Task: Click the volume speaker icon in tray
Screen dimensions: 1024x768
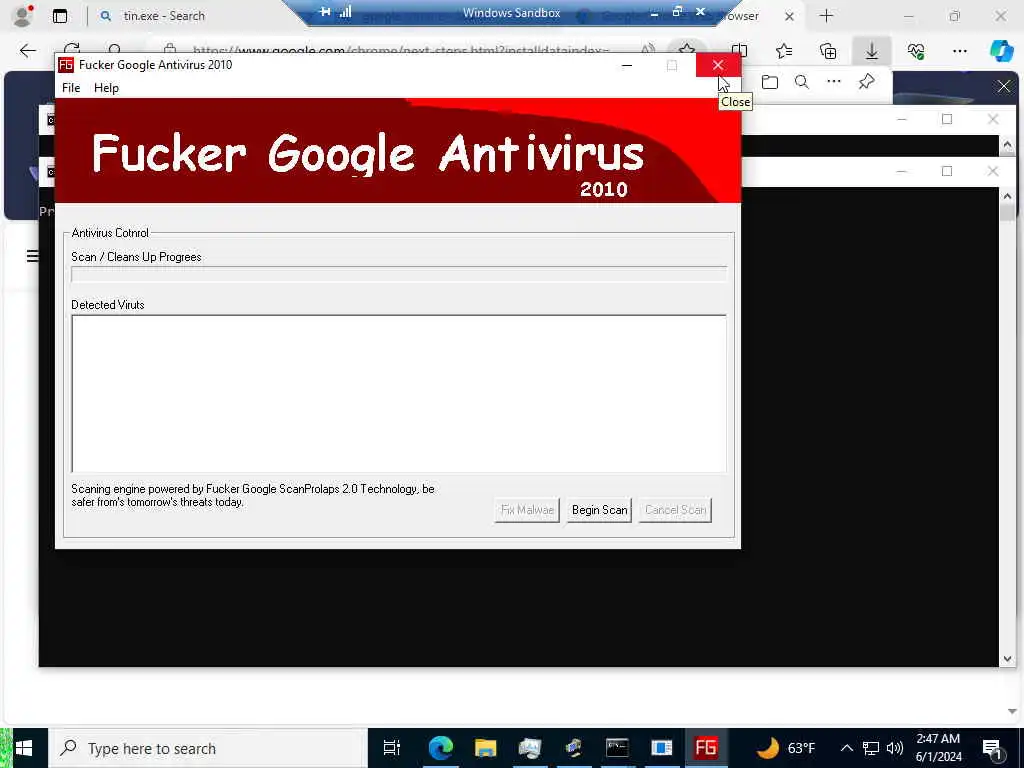Action: pyautogui.click(x=895, y=748)
